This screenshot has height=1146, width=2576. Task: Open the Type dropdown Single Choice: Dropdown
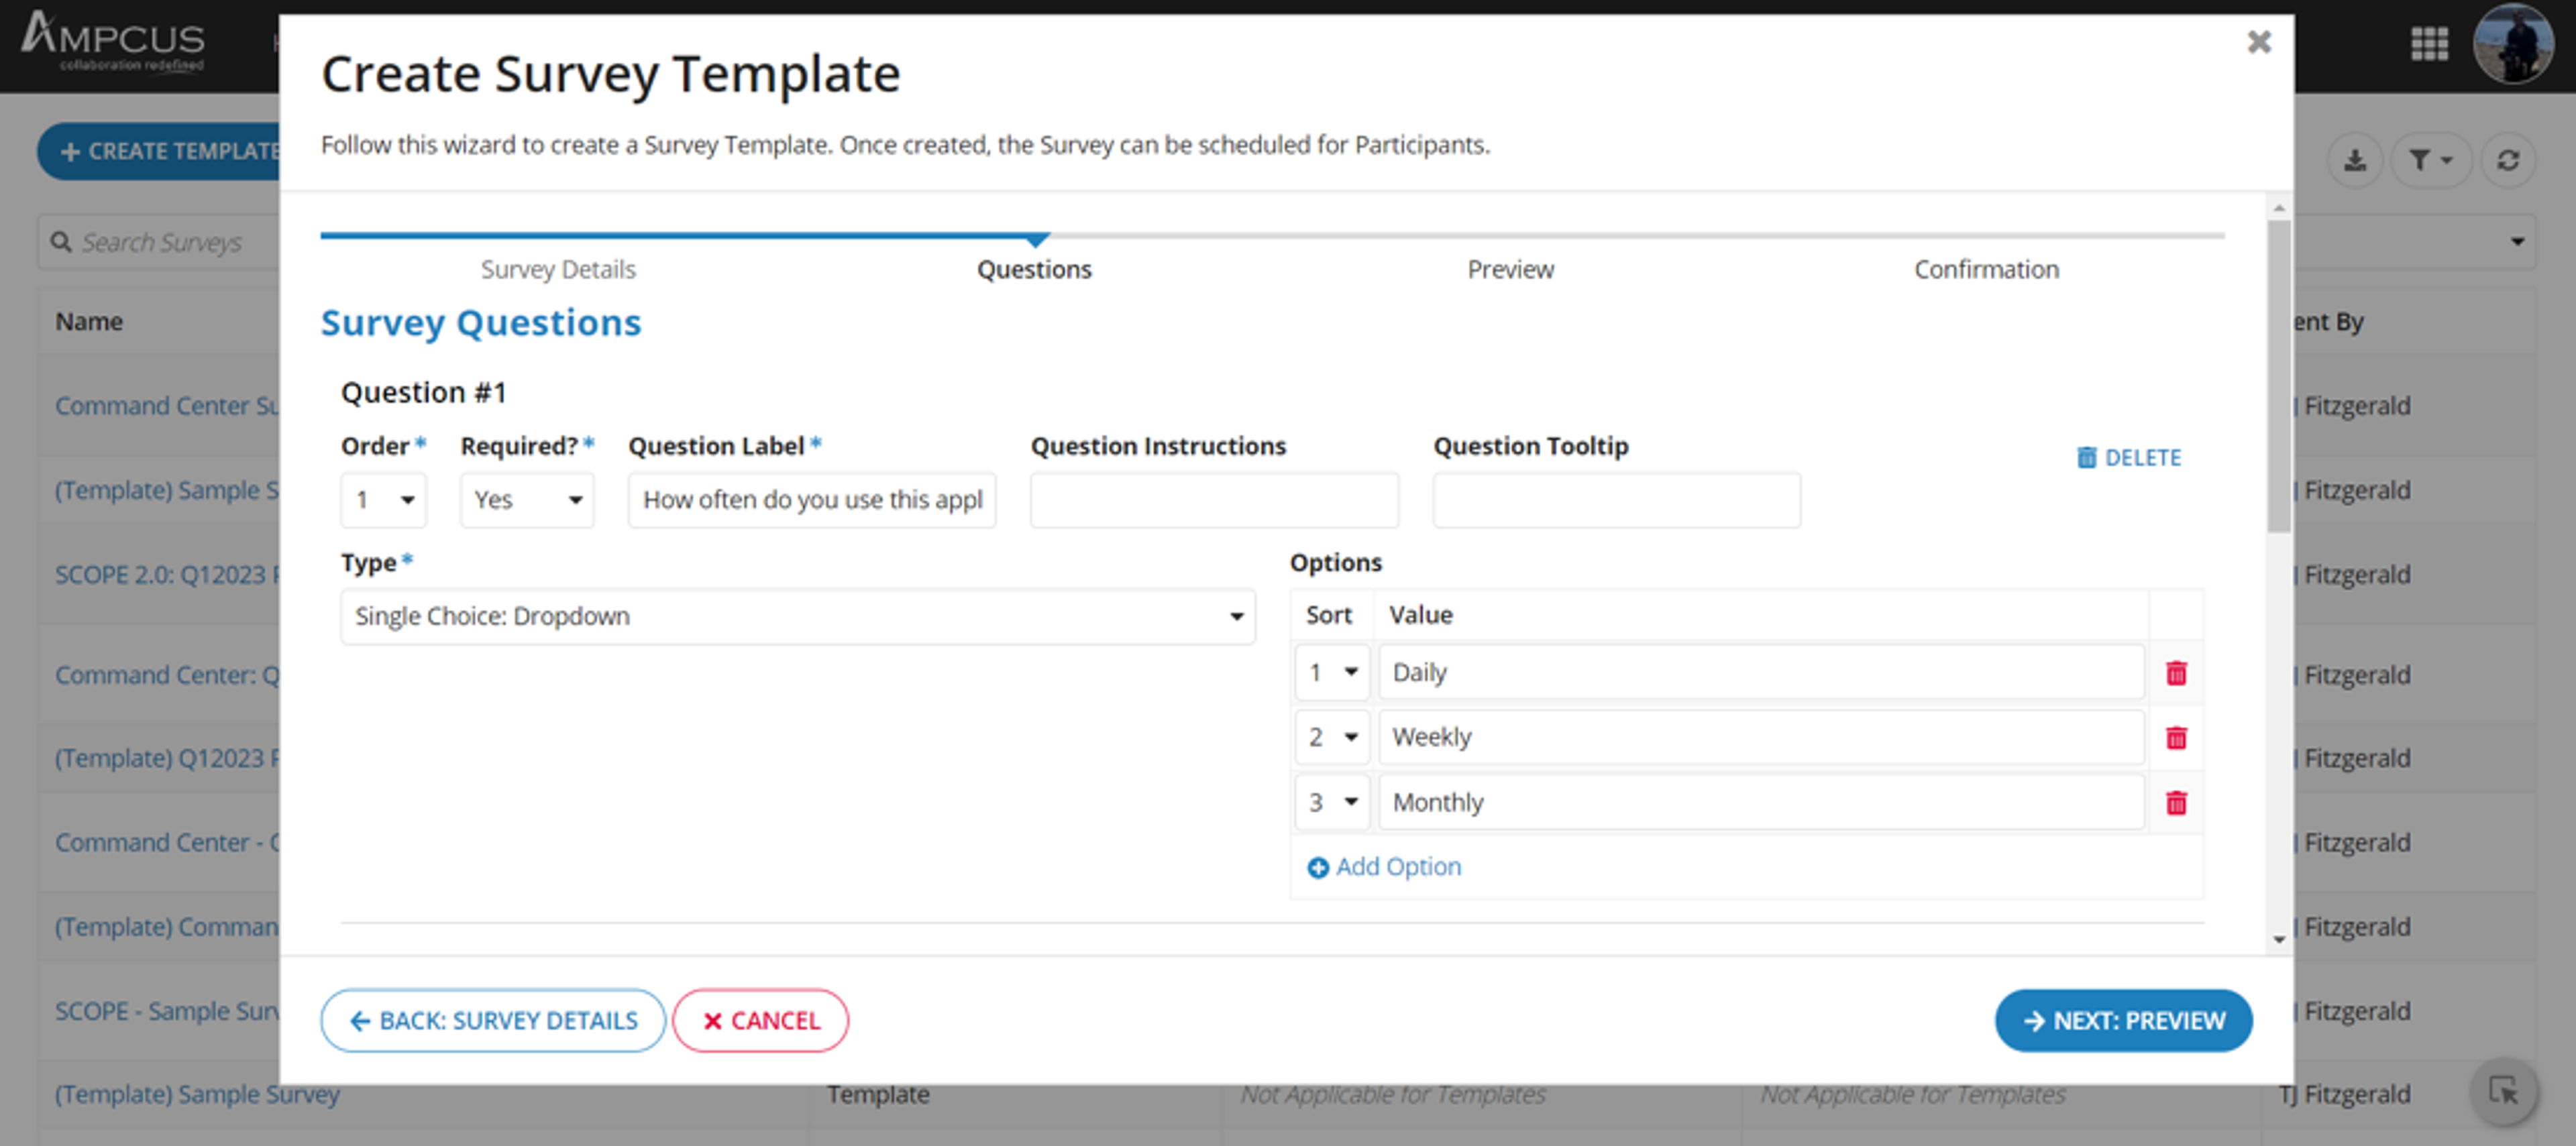[x=798, y=617]
